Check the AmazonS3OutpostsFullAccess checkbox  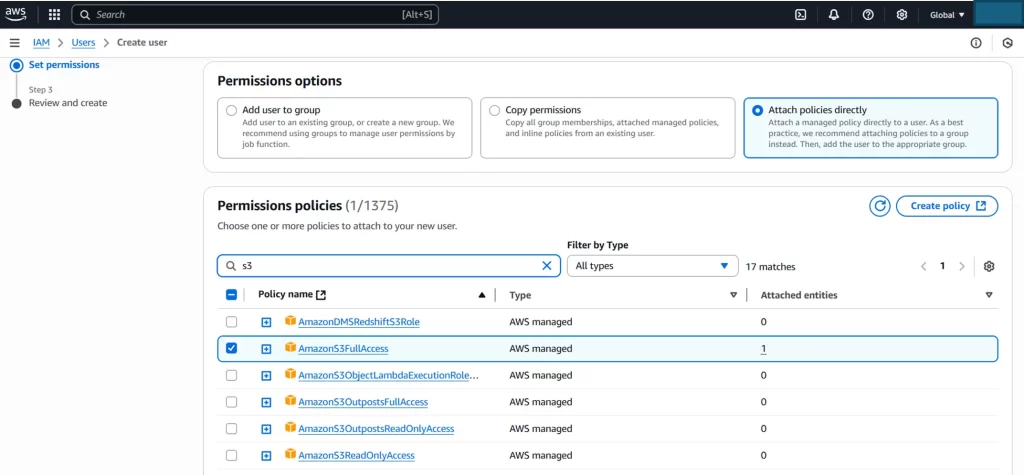pyautogui.click(x=231, y=402)
